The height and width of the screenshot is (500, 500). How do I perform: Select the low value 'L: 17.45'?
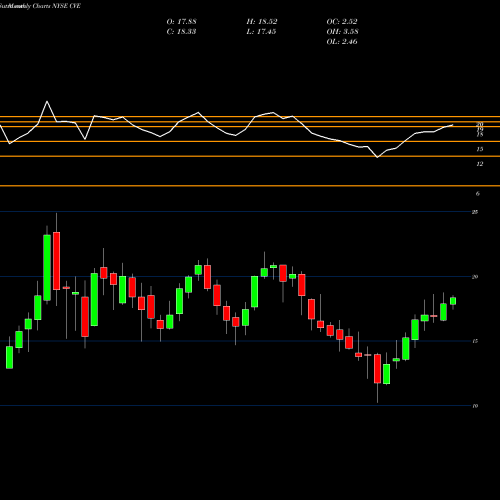(x=261, y=32)
